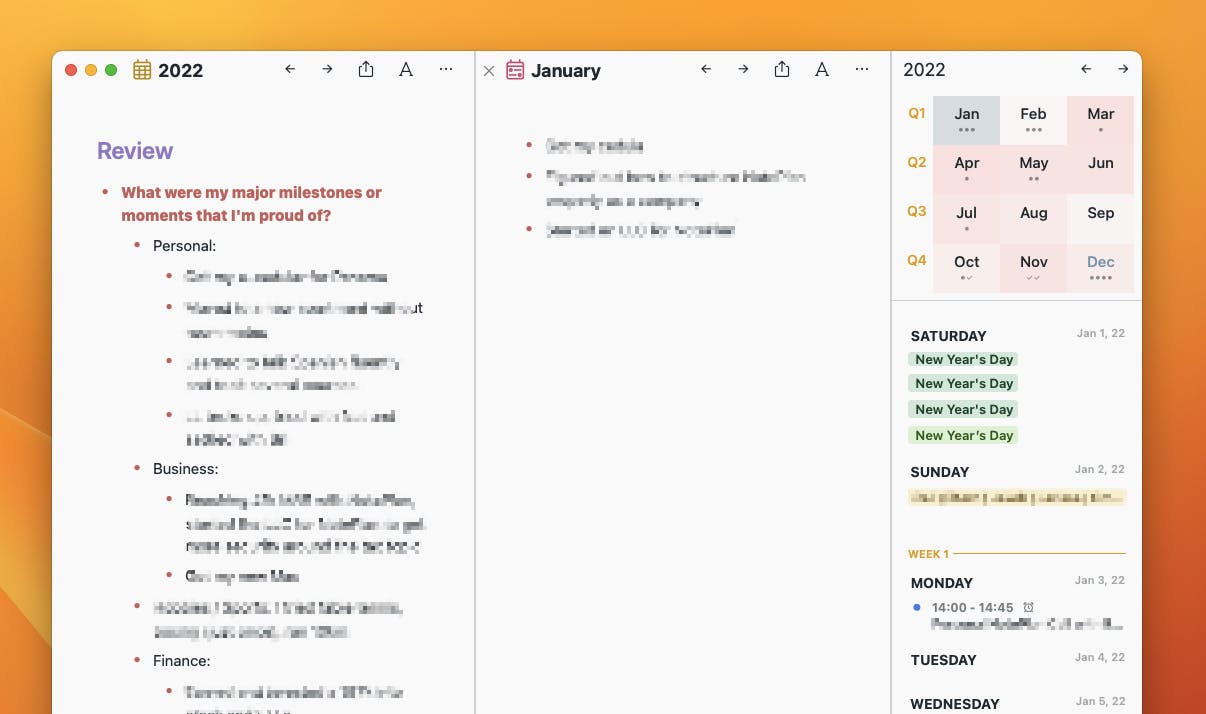Click the Jan 3, 22 date label
Screen dimensions: 1206x714
click(x=1100, y=580)
